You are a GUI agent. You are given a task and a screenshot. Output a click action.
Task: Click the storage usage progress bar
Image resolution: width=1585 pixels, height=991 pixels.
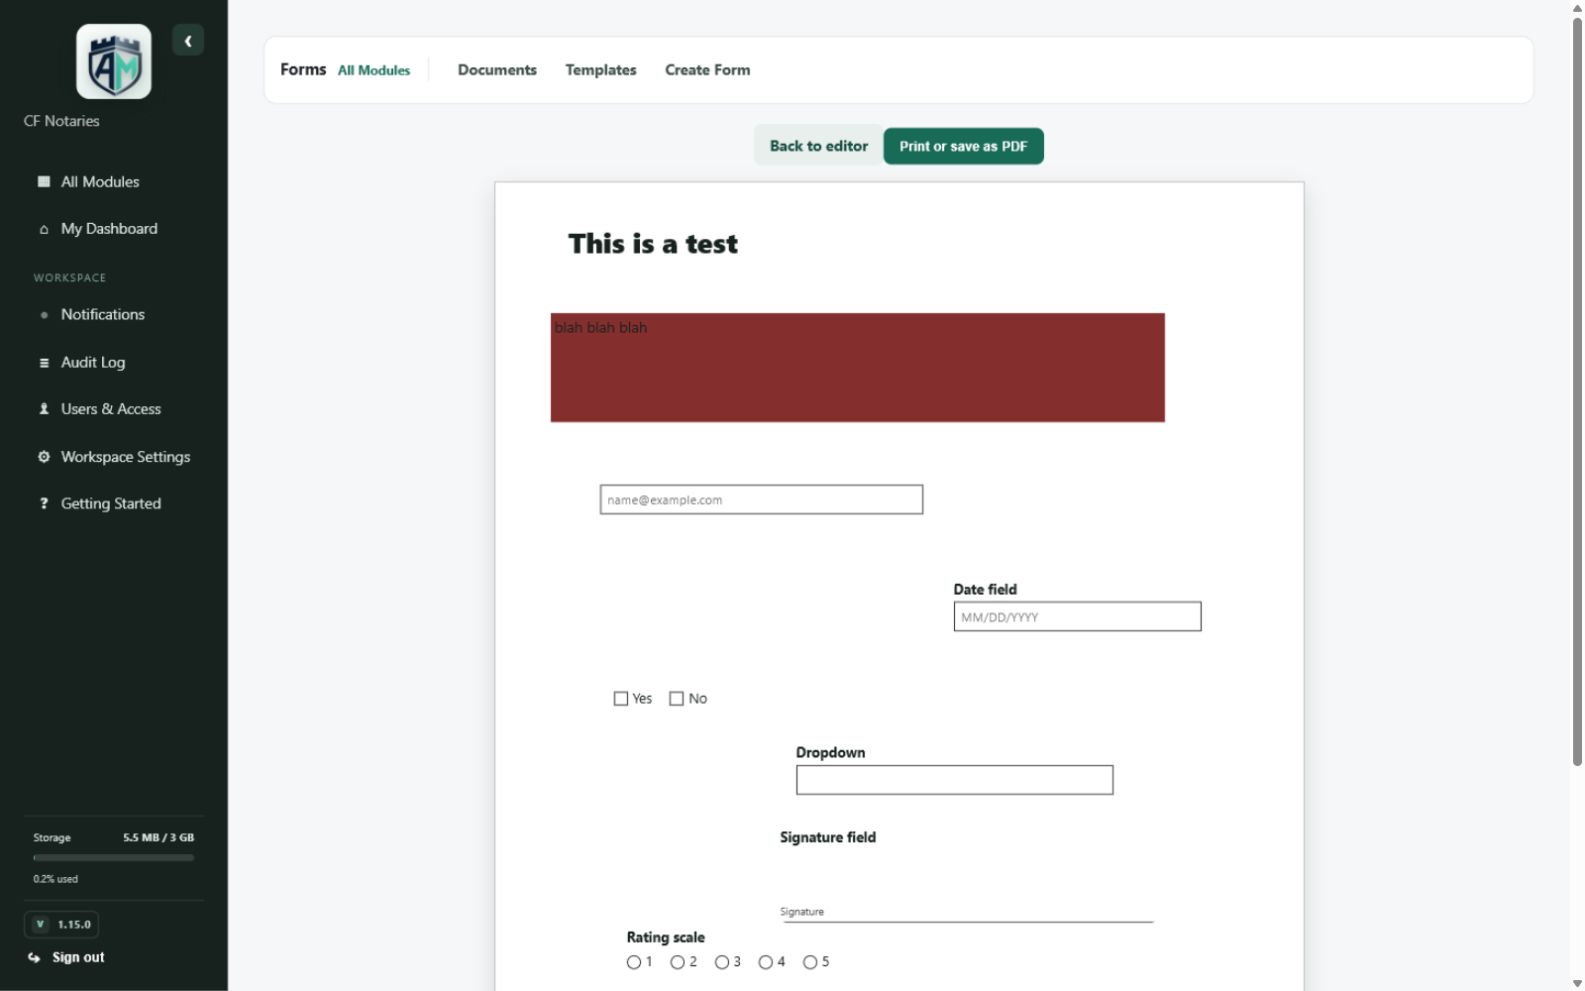pos(113,858)
